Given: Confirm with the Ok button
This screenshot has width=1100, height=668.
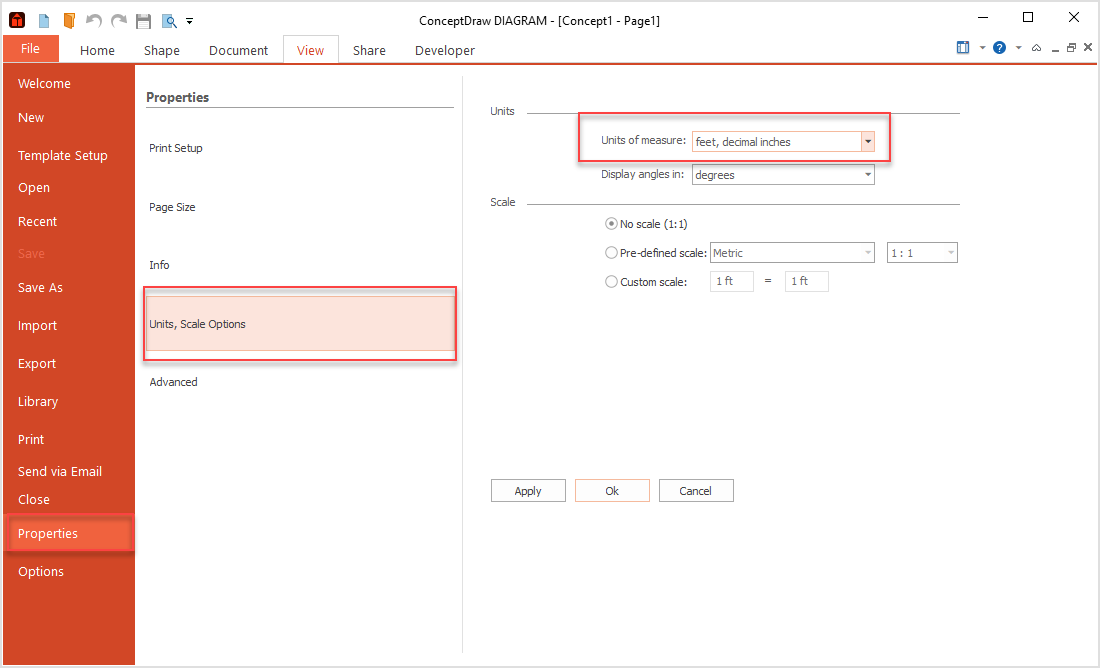Looking at the screenshot, I should click(612, 490).
